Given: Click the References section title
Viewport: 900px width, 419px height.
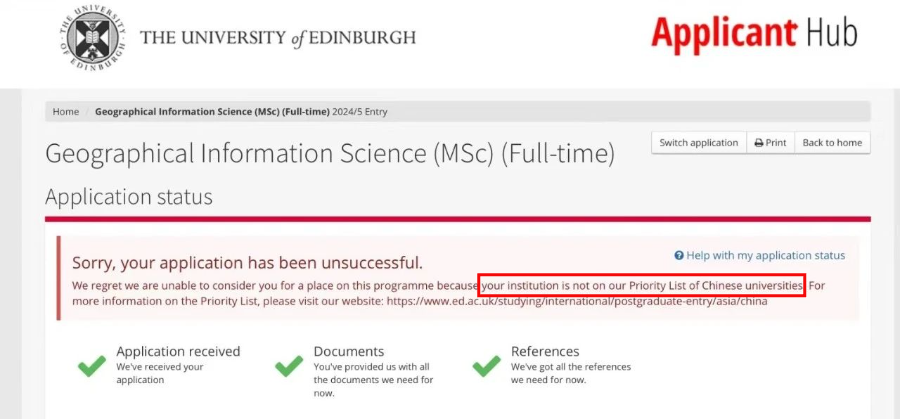Looking at the screenshot, I should (545, 351).
